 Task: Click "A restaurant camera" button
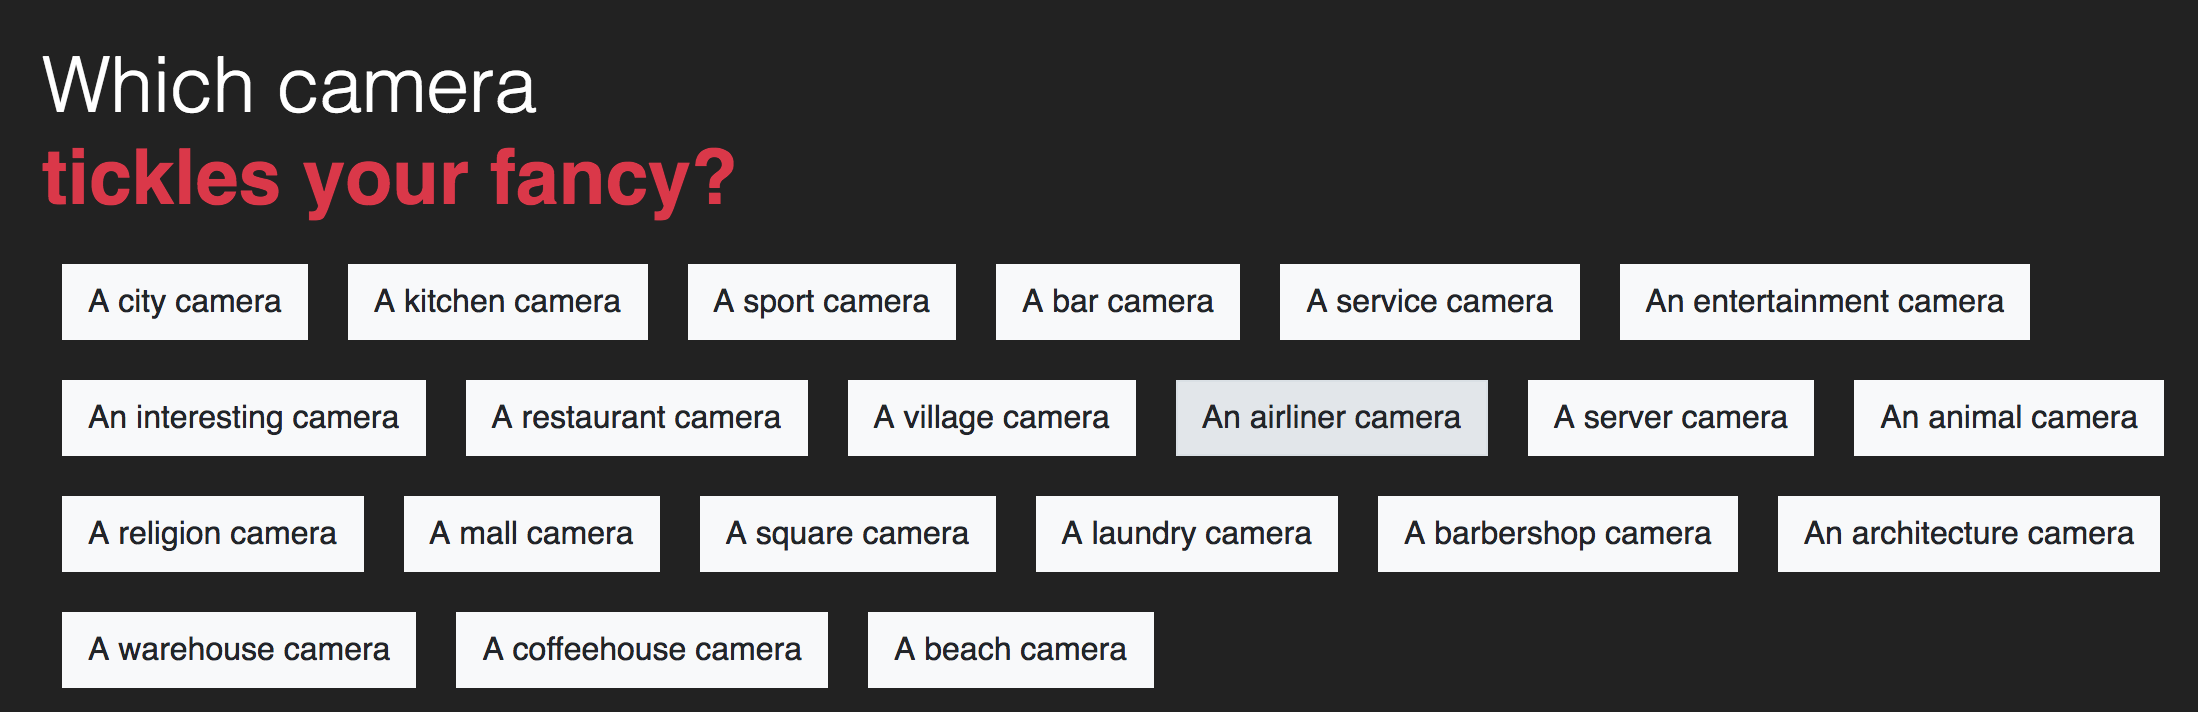coord(636,418)
